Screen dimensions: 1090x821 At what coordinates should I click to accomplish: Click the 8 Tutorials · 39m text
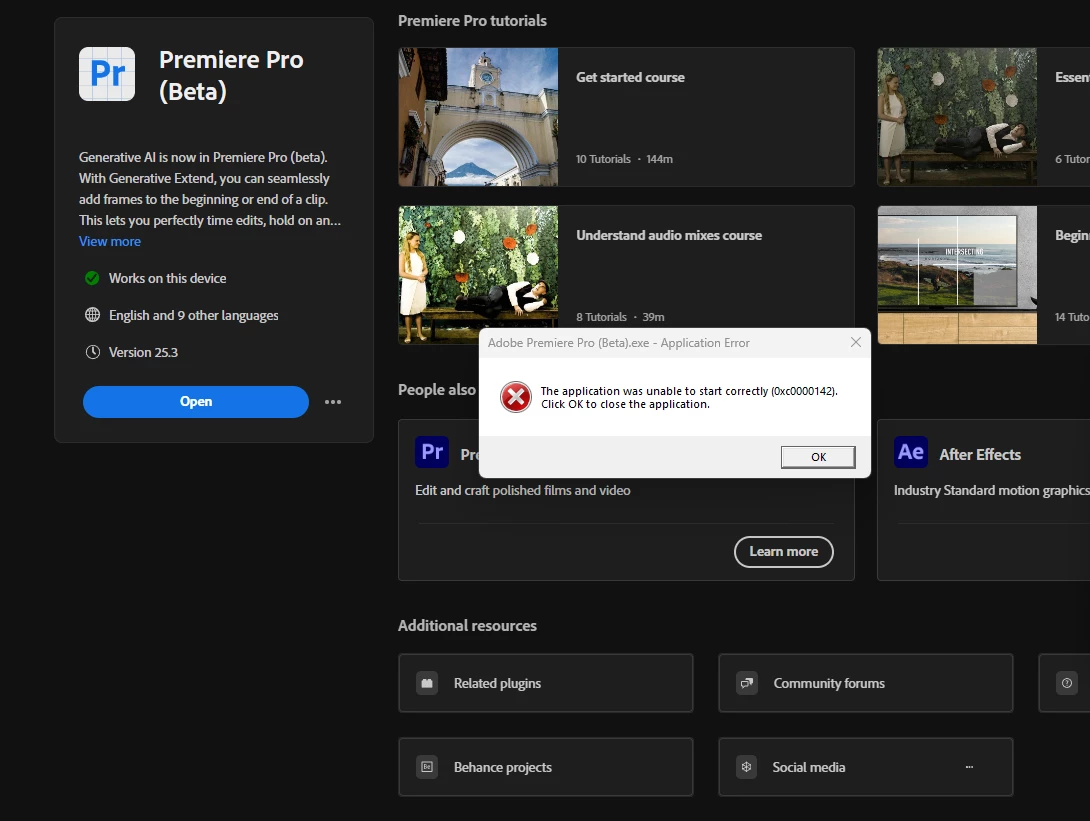point(620,317)
